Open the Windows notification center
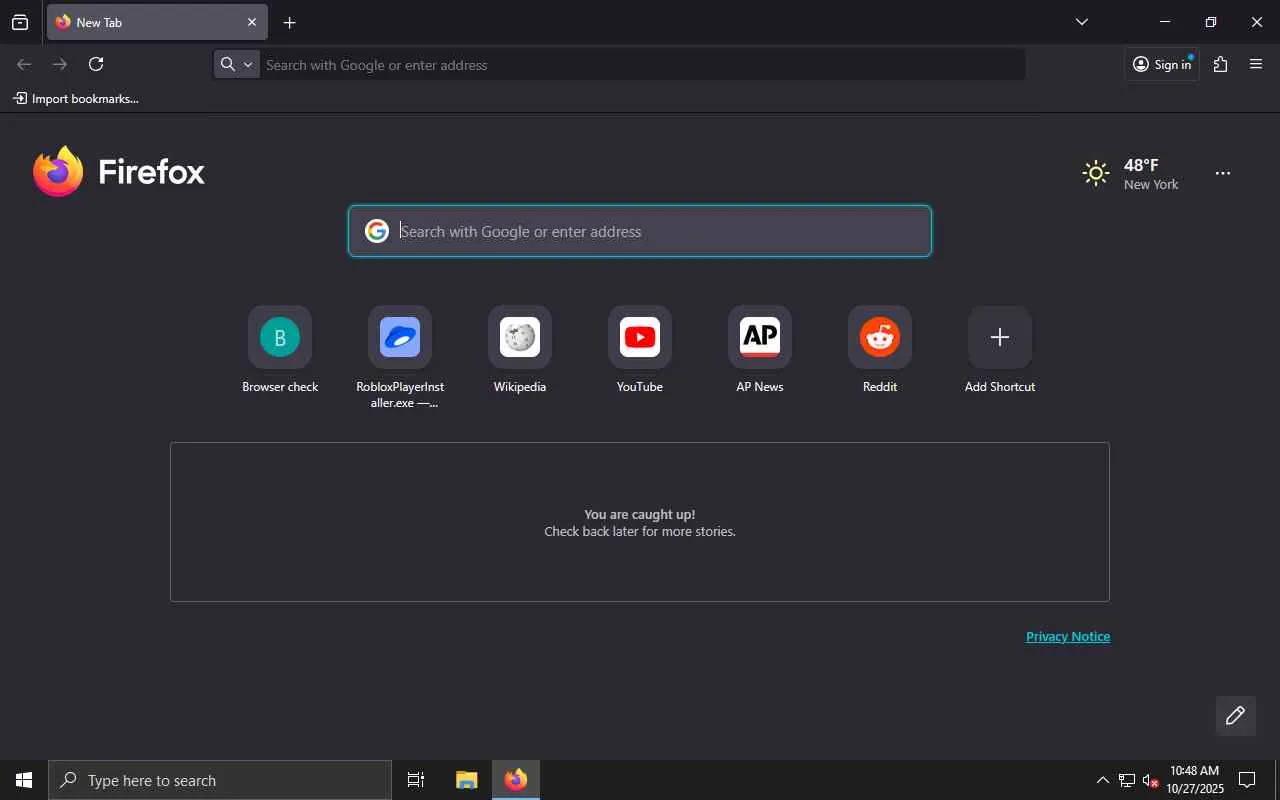This screenshot has width=1280, height=800. pos(1248,780)
